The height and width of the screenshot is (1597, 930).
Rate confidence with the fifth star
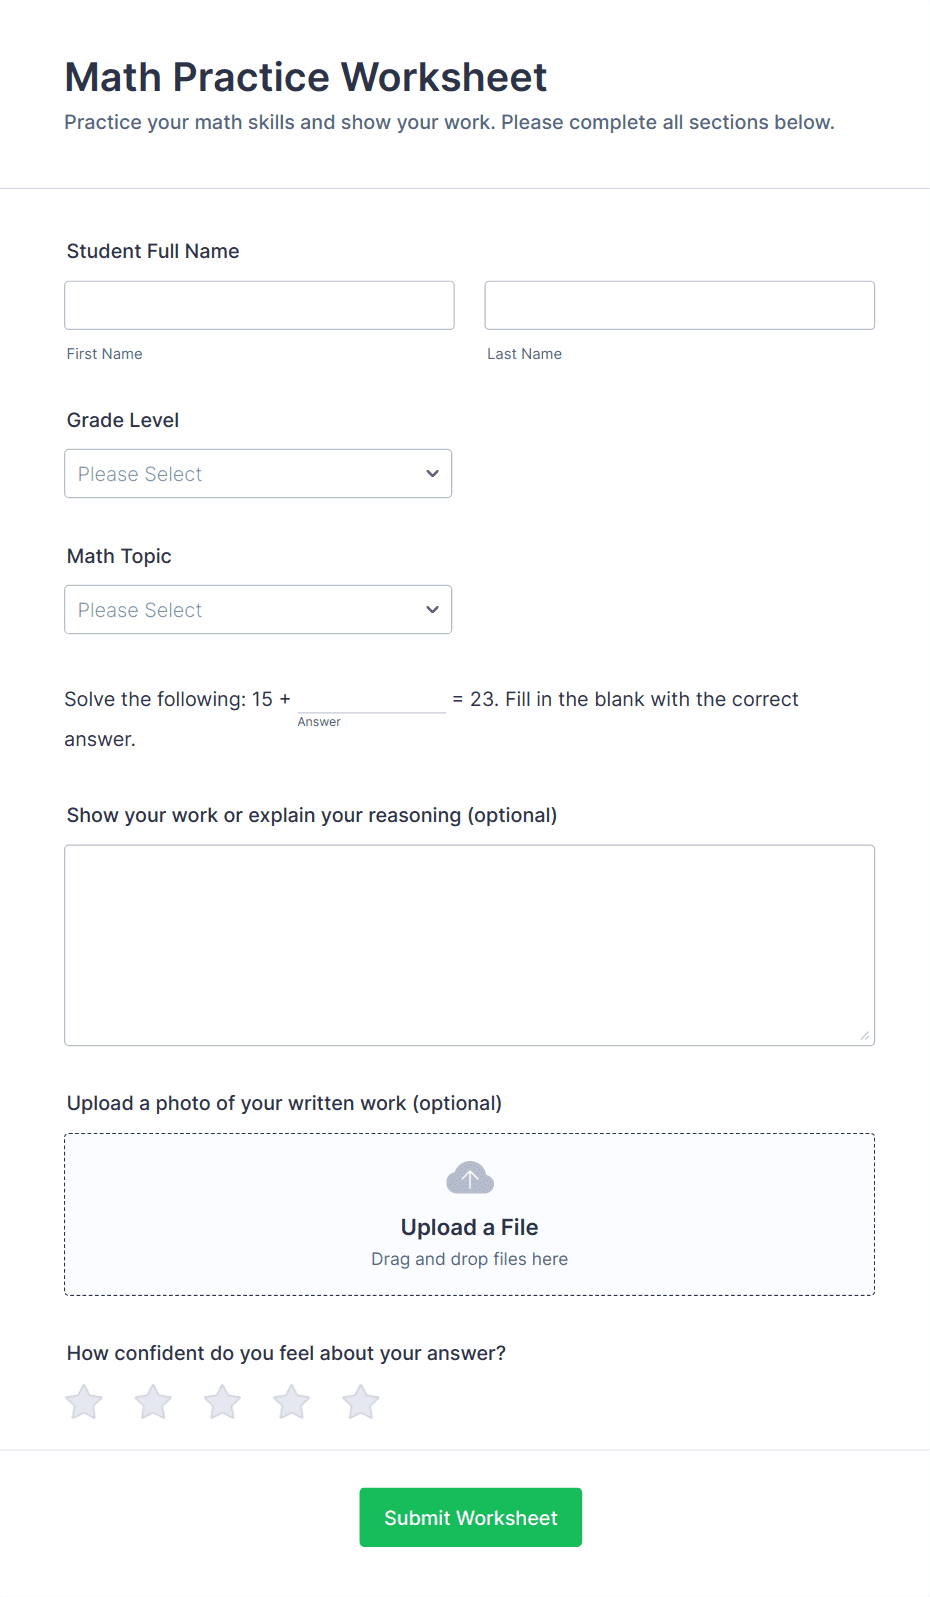tap(360, 1401)
